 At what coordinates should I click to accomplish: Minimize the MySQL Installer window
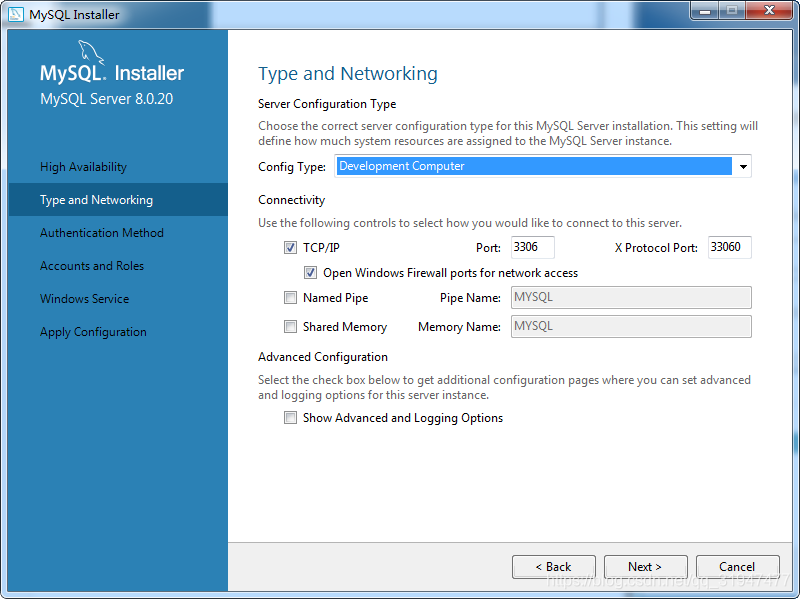[x=705, y=10]
